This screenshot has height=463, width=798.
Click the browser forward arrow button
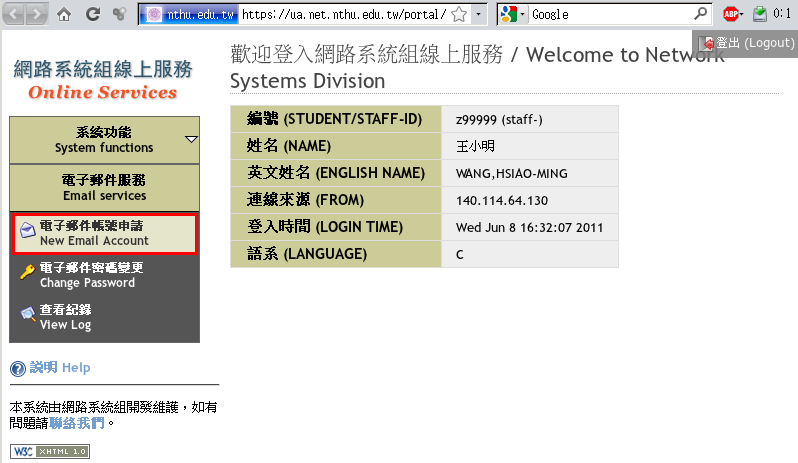pyautogui.click(x=36, y=14)
